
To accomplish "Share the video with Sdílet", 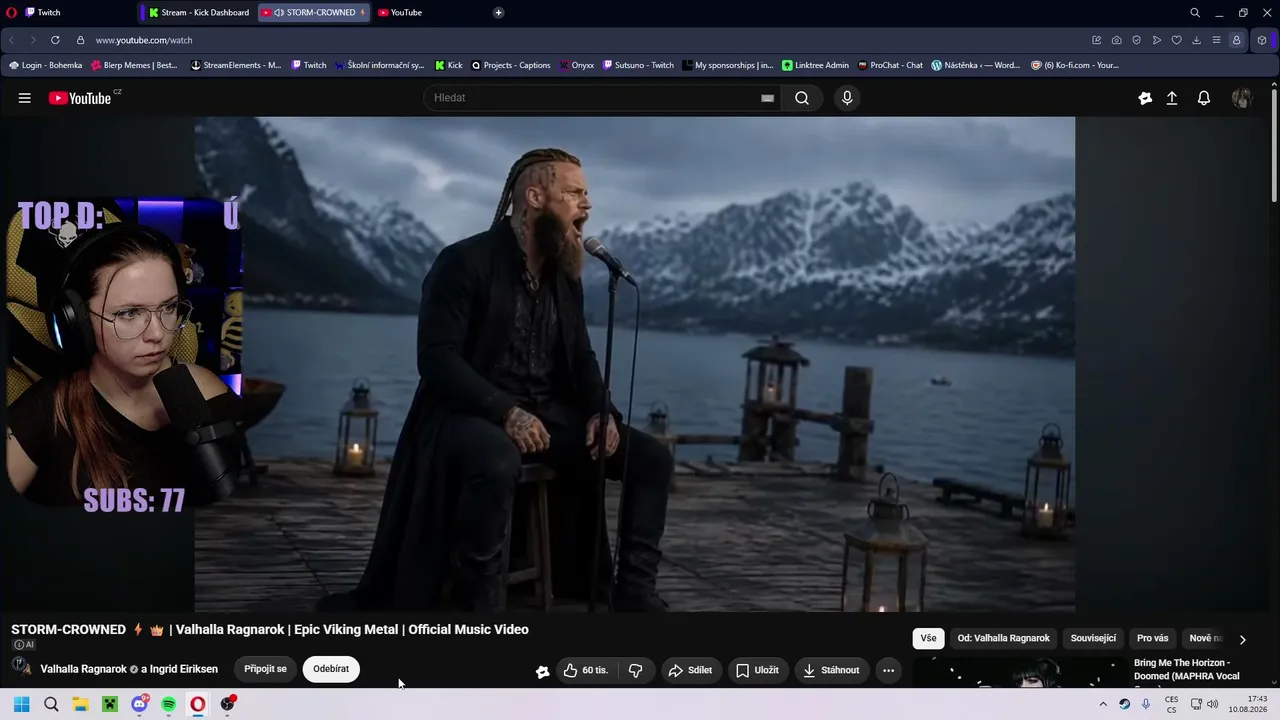I will (690, 670).
